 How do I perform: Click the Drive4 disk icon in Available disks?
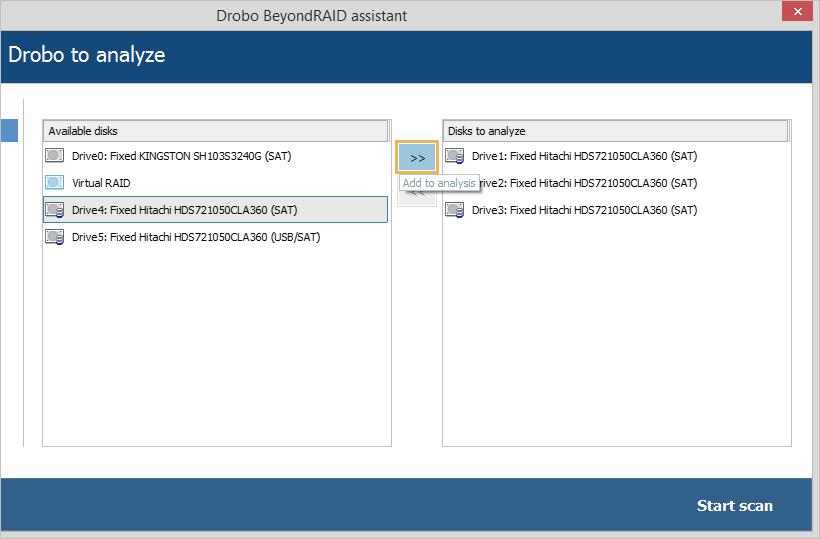[55, 210]
